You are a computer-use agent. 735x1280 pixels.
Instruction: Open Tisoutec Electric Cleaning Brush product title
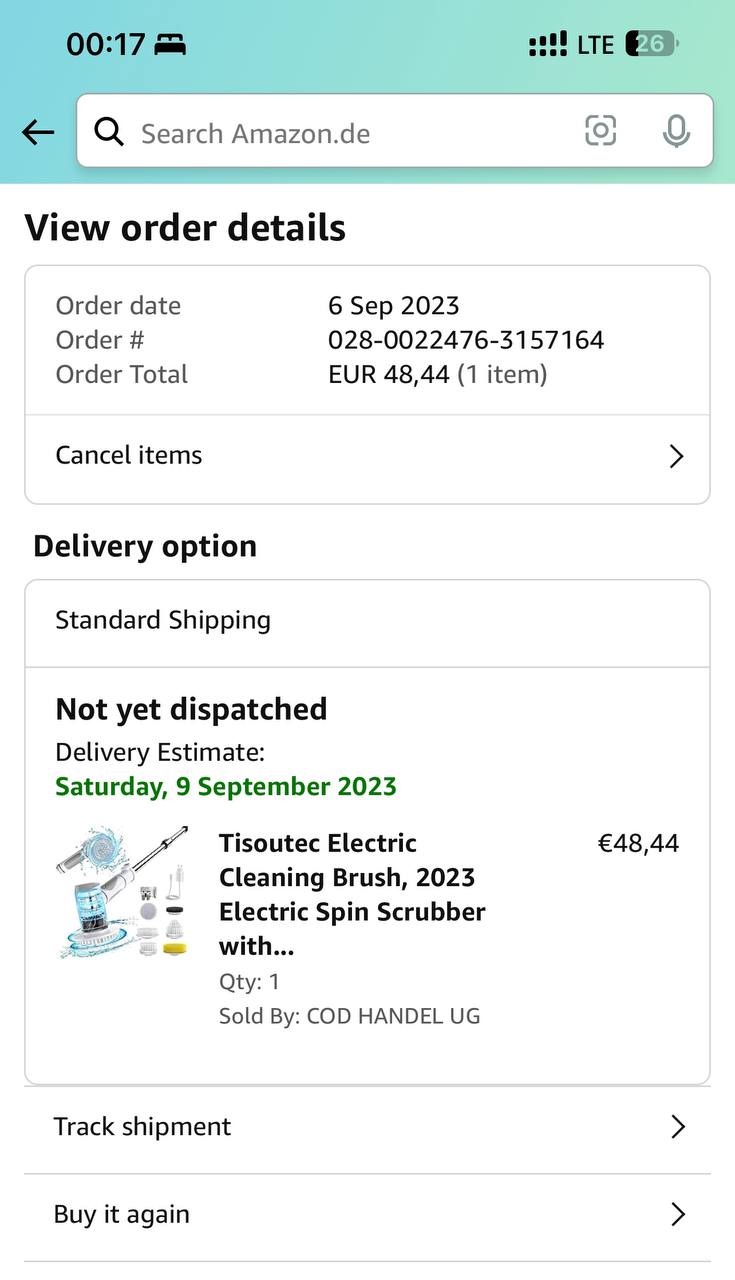click(x=352, y=894)
